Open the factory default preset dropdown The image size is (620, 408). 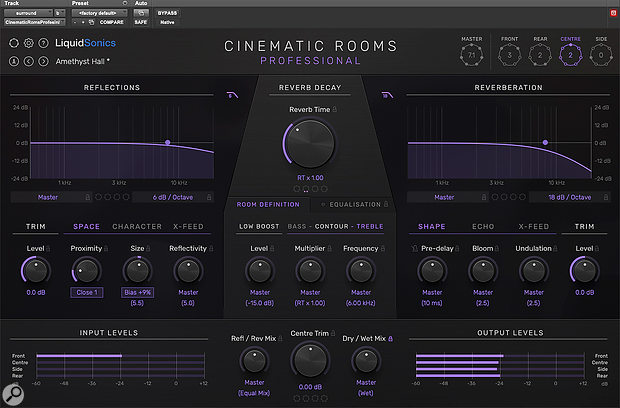tap(99, 13)
